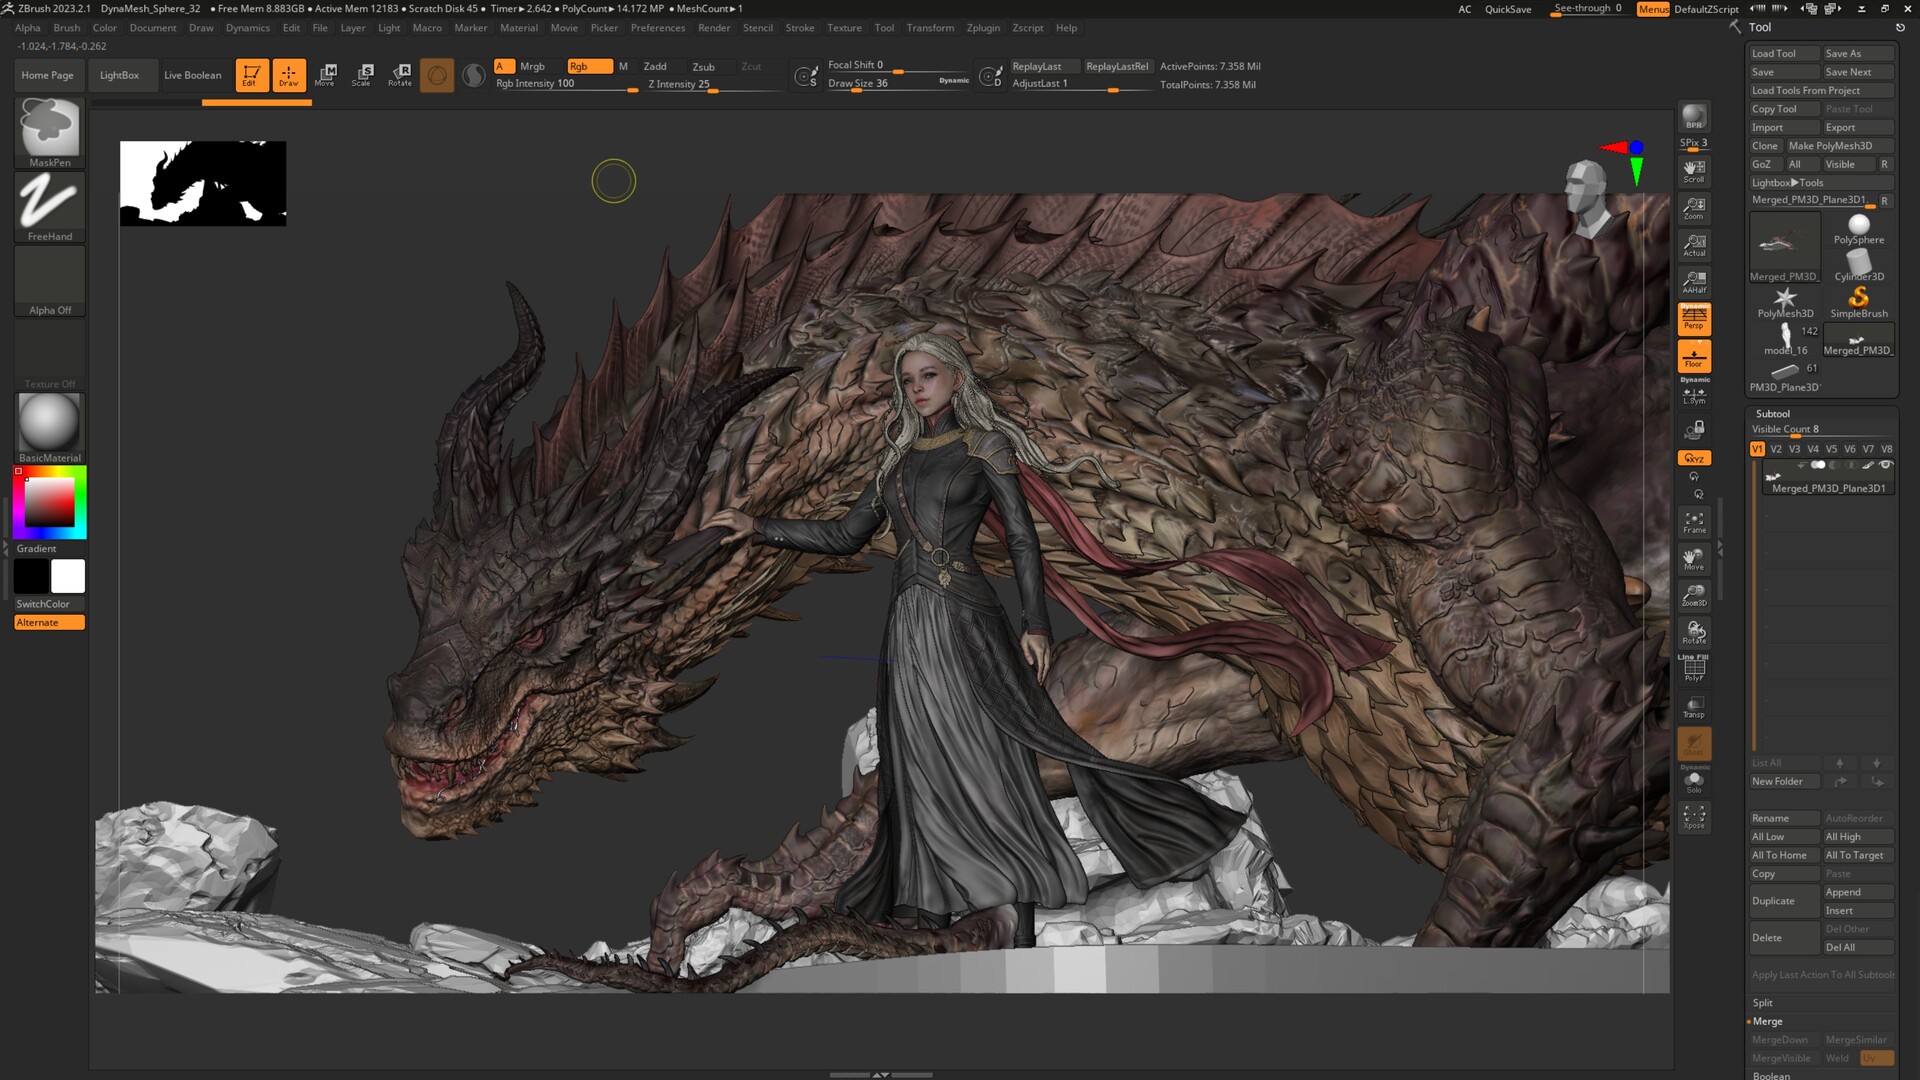Click the BPR render icon
This screenshot has height=1080, width=1920.
pos(1693,115)
